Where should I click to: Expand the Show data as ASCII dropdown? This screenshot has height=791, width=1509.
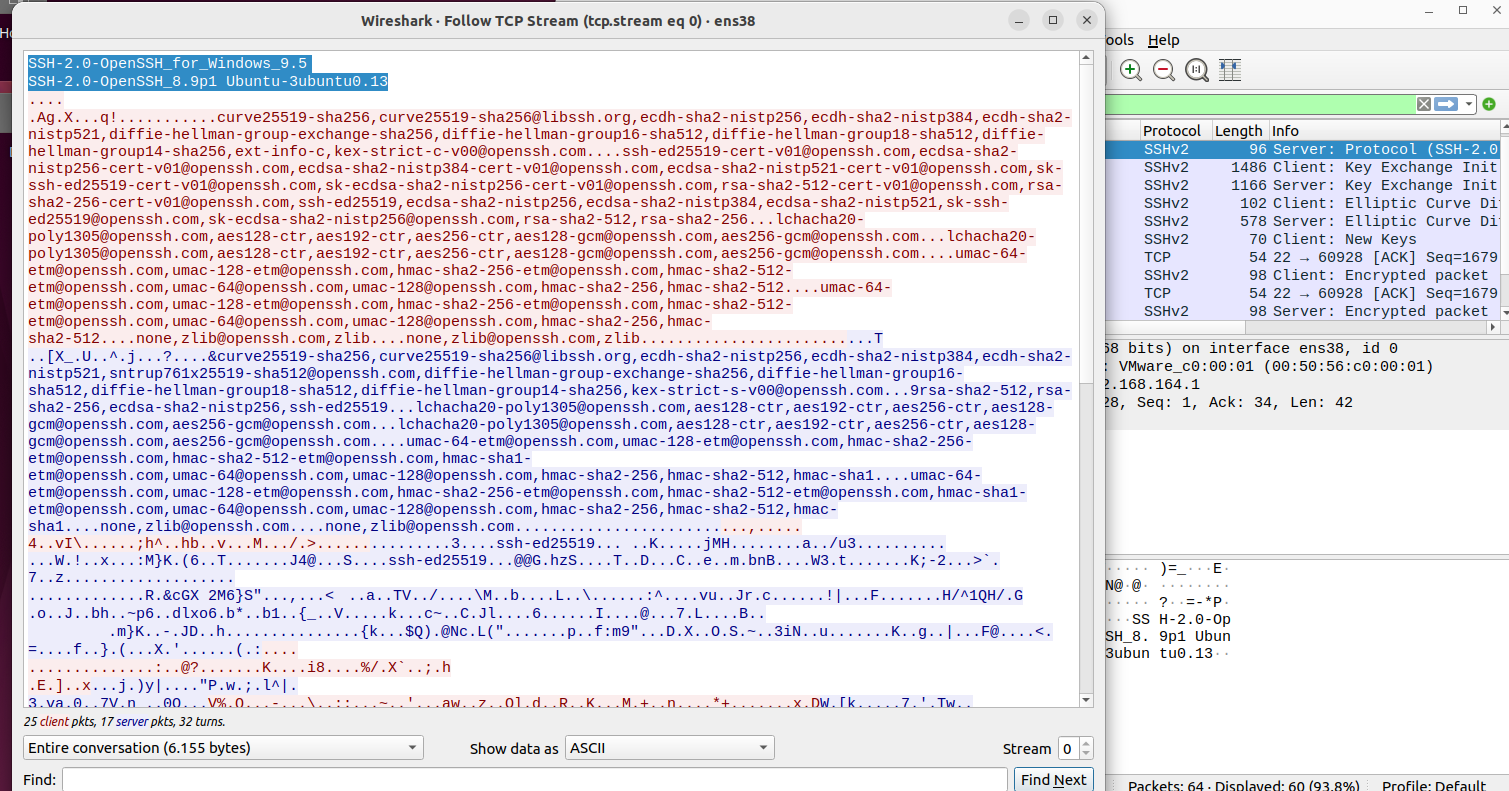pyautogui.click(x=669, y=748)
